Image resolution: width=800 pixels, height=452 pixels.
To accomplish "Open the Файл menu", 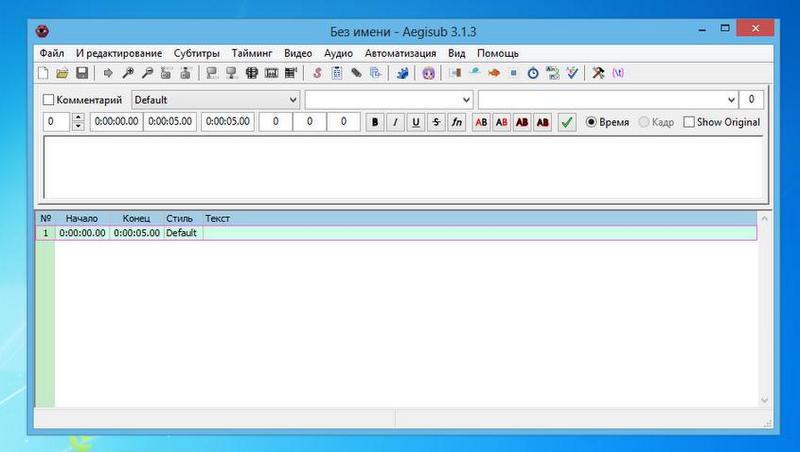I will tap(52, 53).
